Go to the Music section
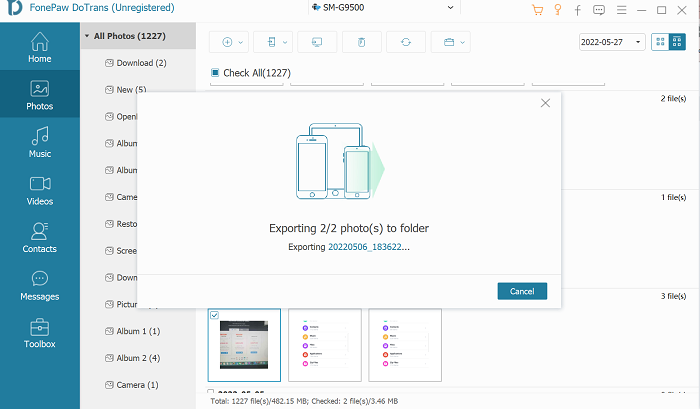The width and height of the screenshot is (700, 409). (x=40, y=142)
